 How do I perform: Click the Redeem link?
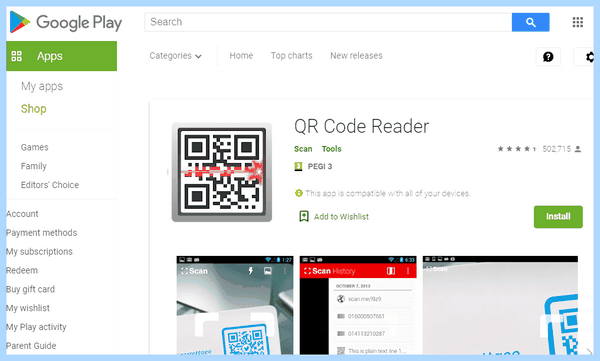[x=22, y=270]
